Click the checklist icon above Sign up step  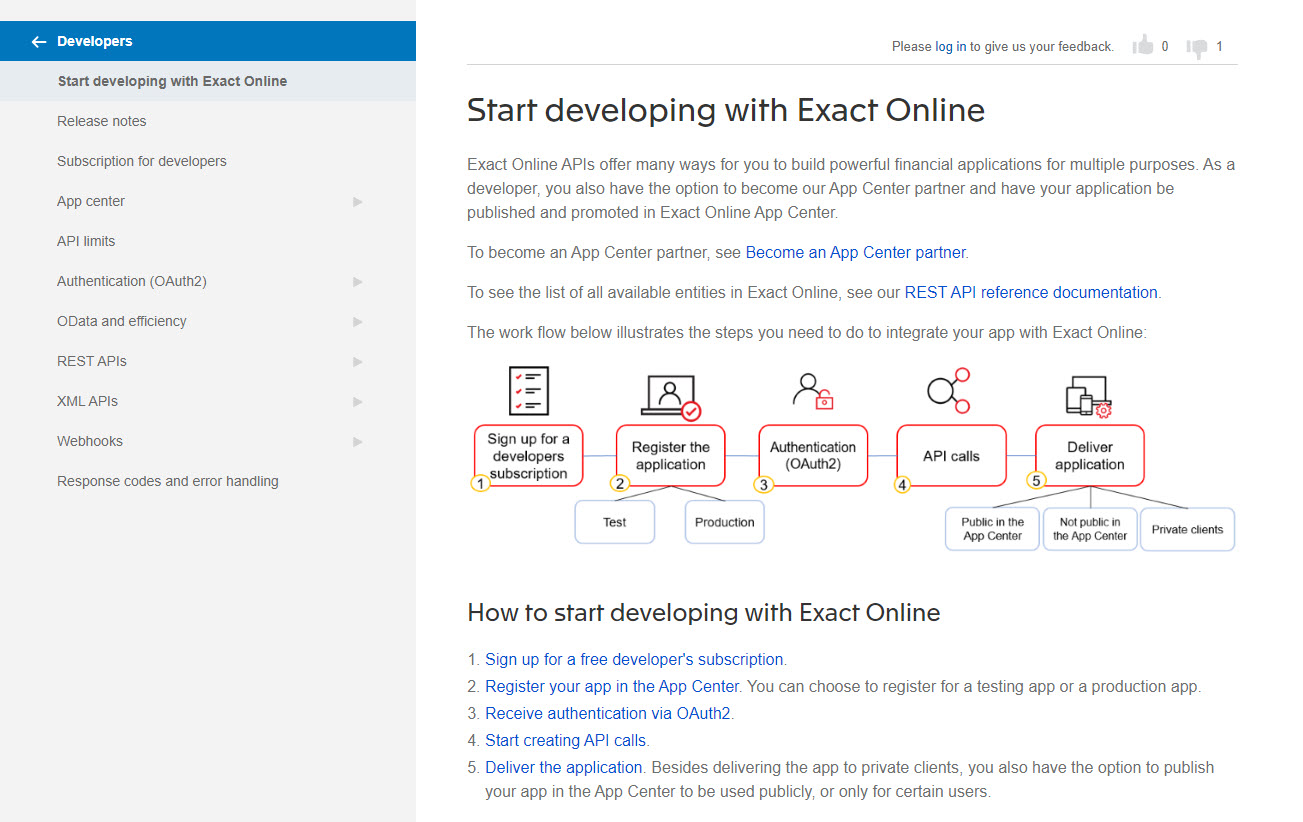(528, 391)
